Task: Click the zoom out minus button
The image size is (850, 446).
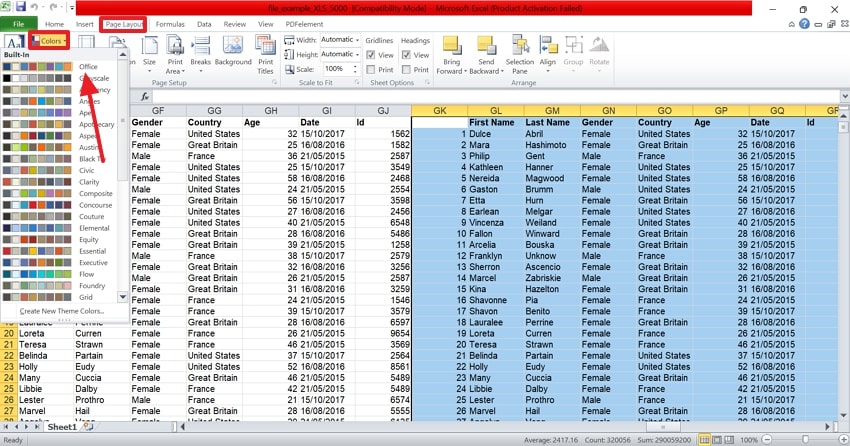Action: pyautogui.click(x=767, y=439)
